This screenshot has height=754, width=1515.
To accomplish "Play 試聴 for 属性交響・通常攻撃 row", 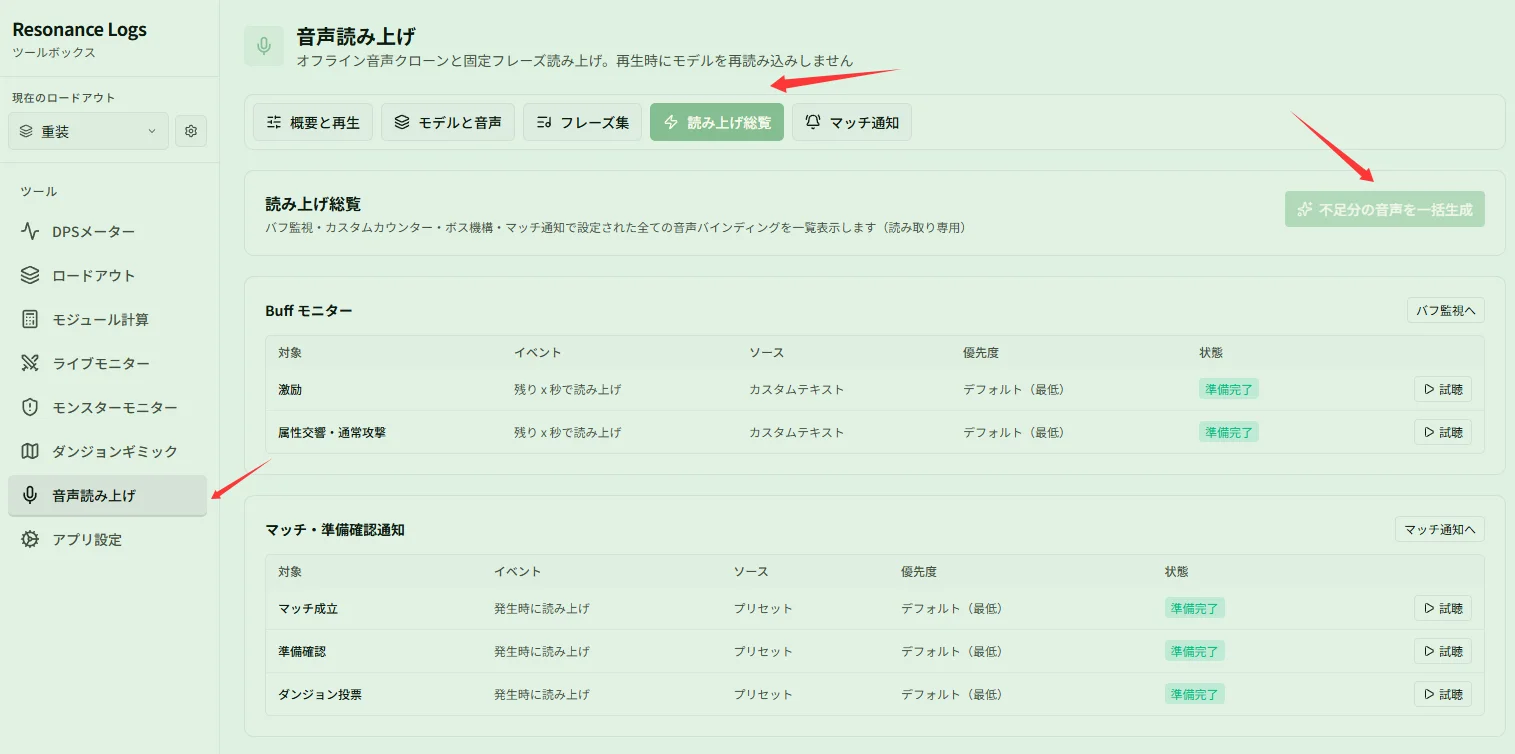I will point(1443,432).
